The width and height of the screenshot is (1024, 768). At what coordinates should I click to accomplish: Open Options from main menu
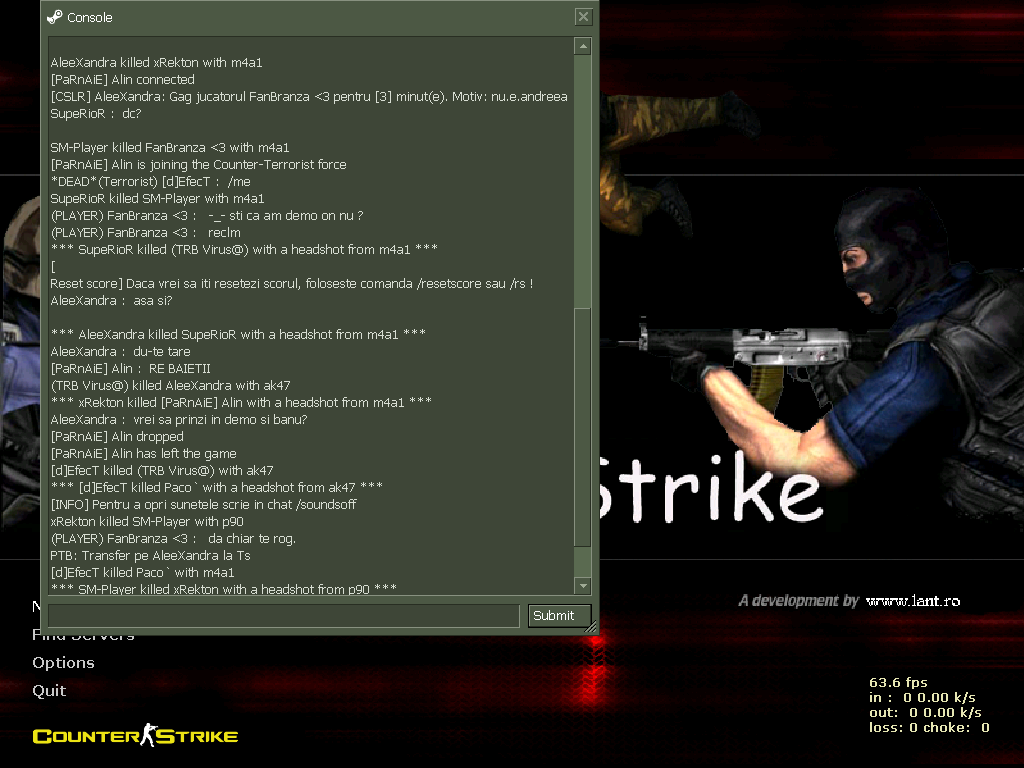coord(63,662)
